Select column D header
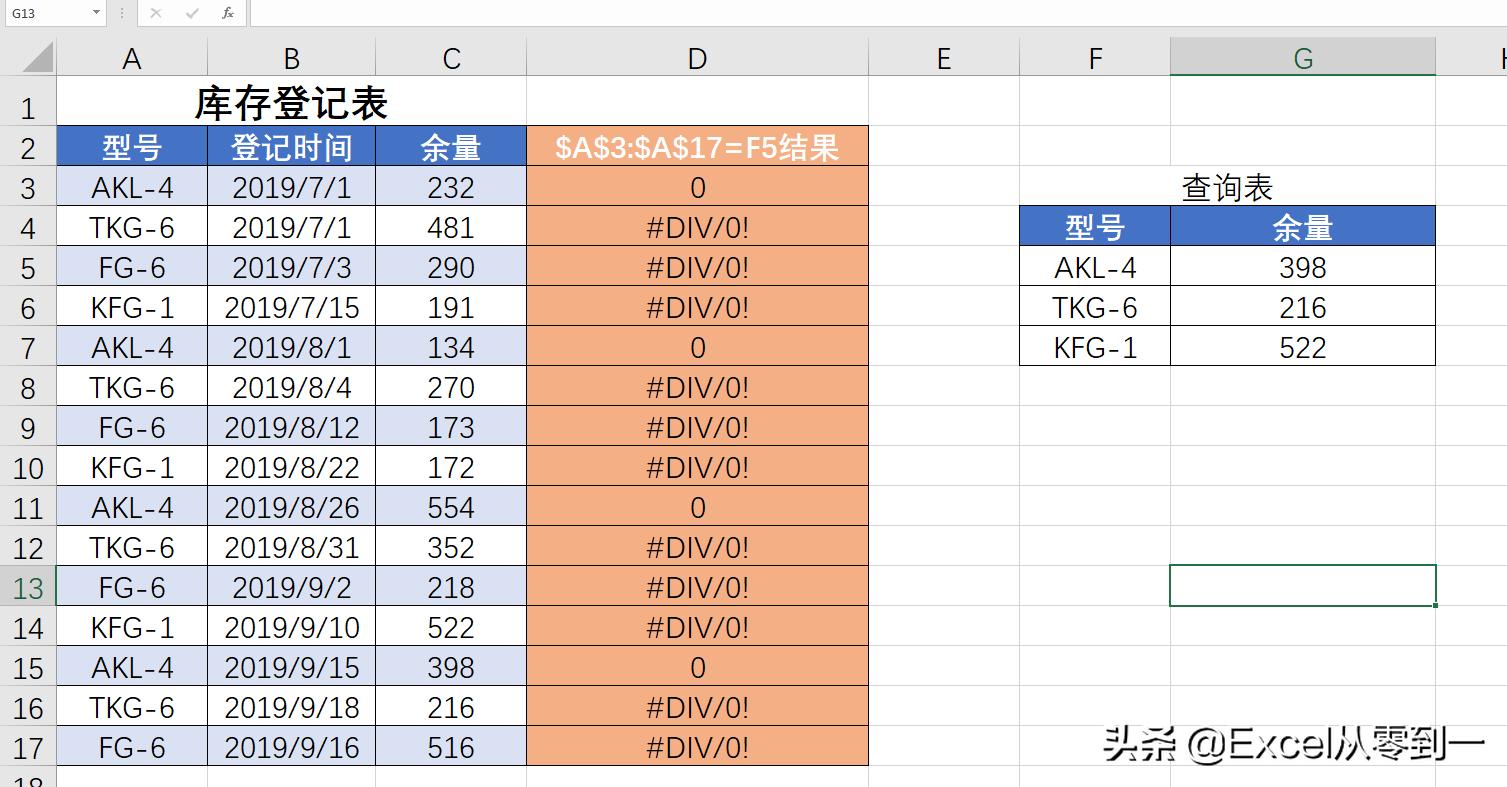The image size is (1507, 787). pyautogui.click(x=697, y=59)
